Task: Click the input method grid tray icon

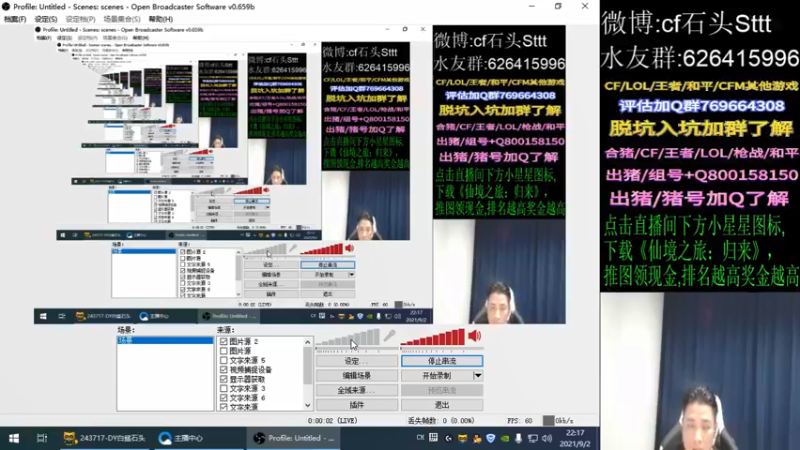Action: 433,438
